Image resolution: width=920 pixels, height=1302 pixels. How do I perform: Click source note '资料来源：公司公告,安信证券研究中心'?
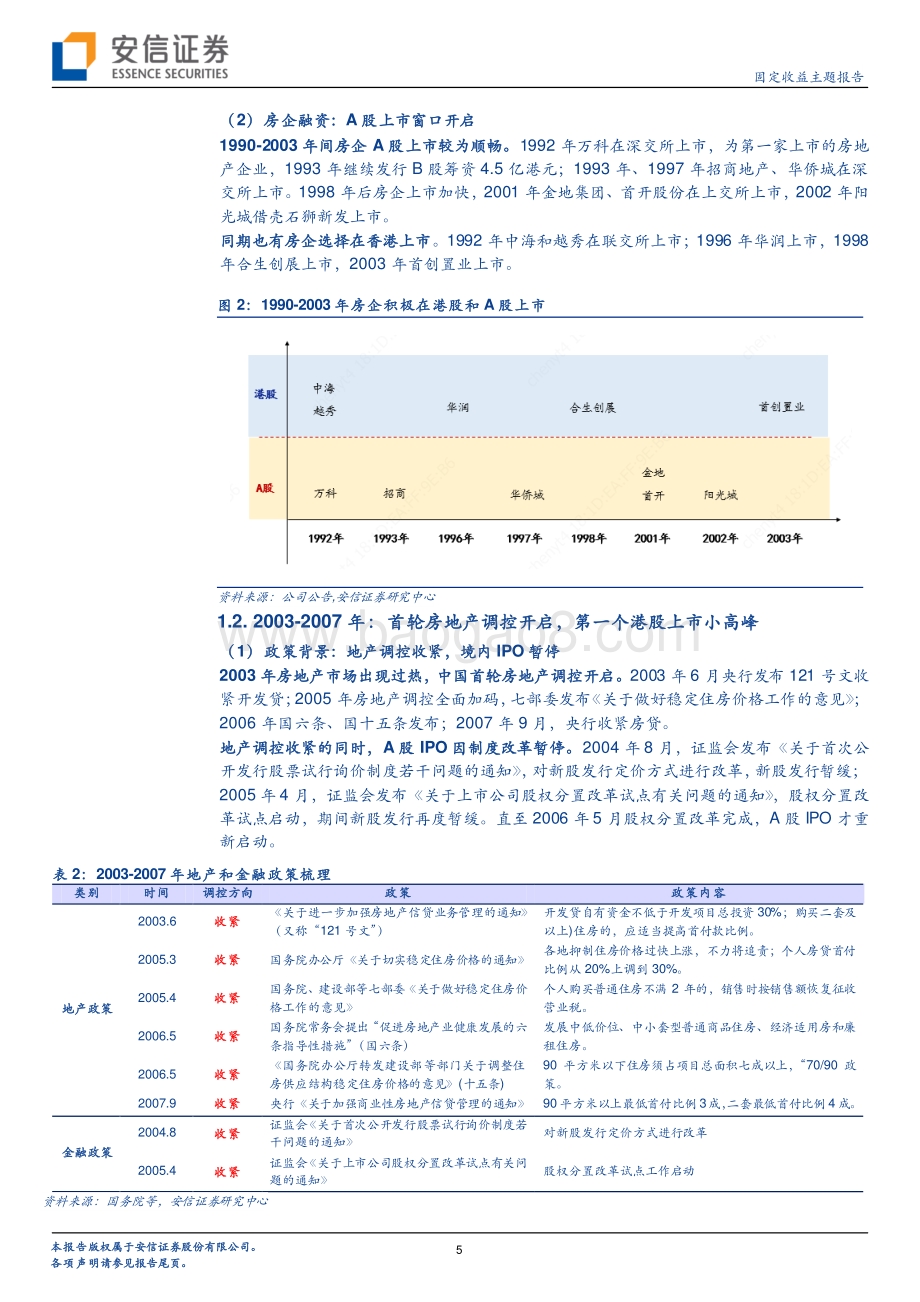tap(327, 596)
